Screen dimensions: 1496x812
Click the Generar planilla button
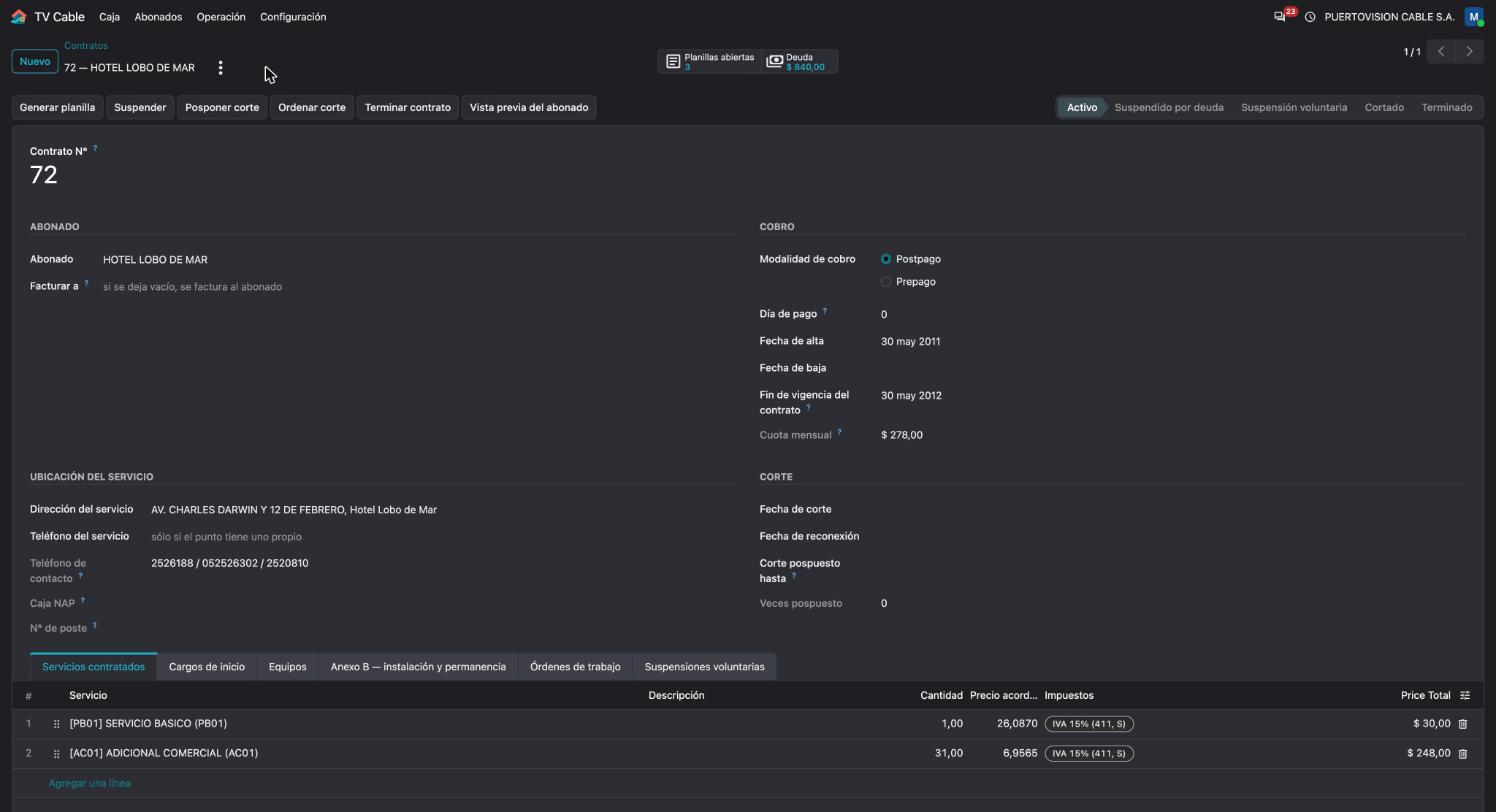point(57,108)
